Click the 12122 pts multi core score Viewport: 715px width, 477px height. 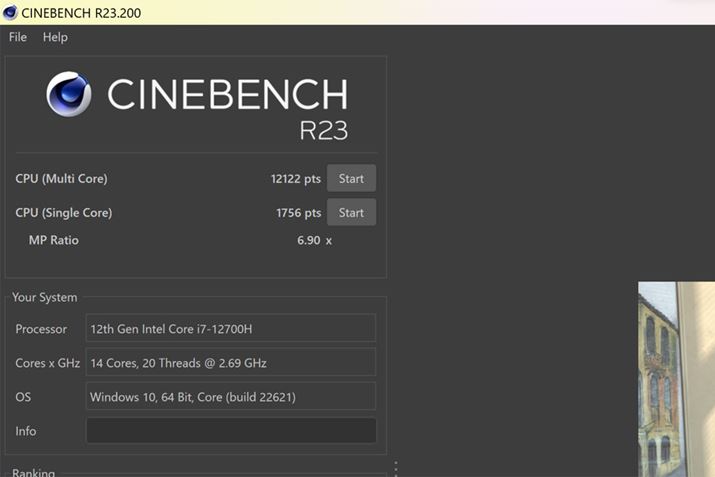[295, 179]
